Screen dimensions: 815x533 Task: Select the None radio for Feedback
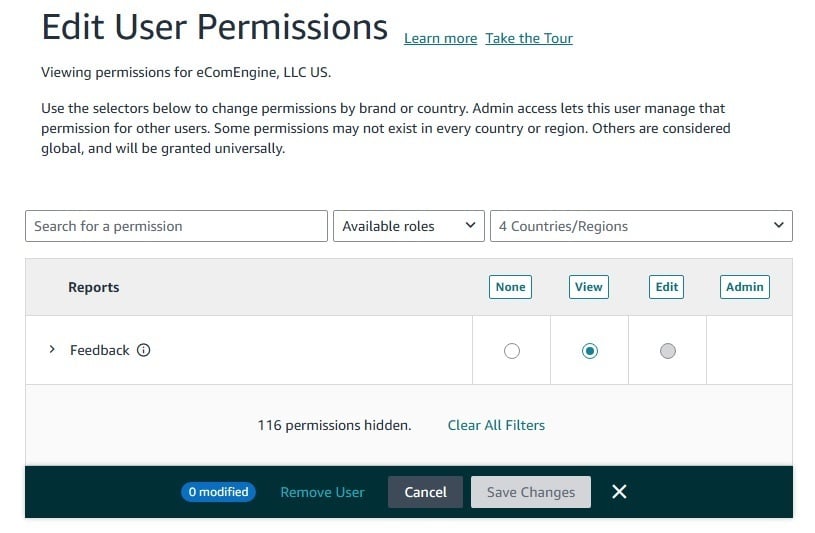click(x=512, y=350)
